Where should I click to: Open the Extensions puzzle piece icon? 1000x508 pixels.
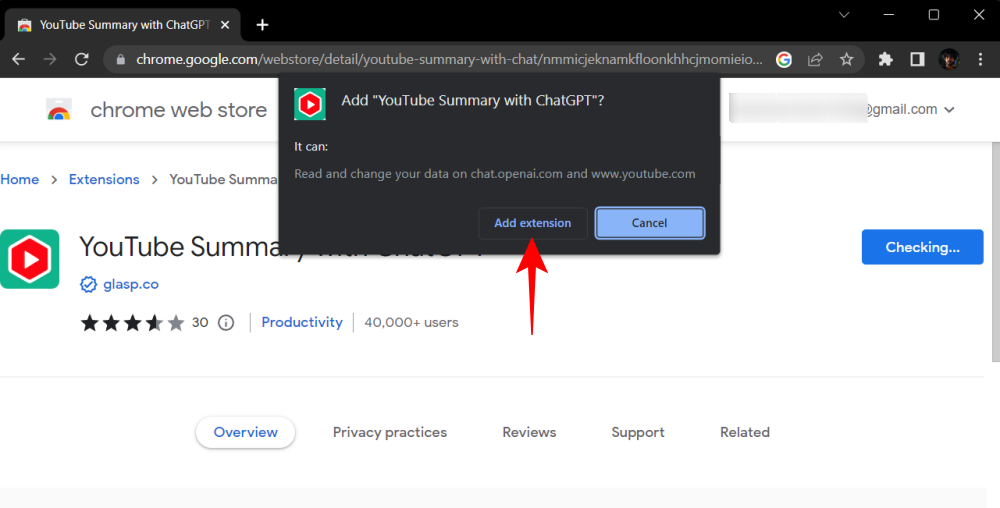point(885,59)
